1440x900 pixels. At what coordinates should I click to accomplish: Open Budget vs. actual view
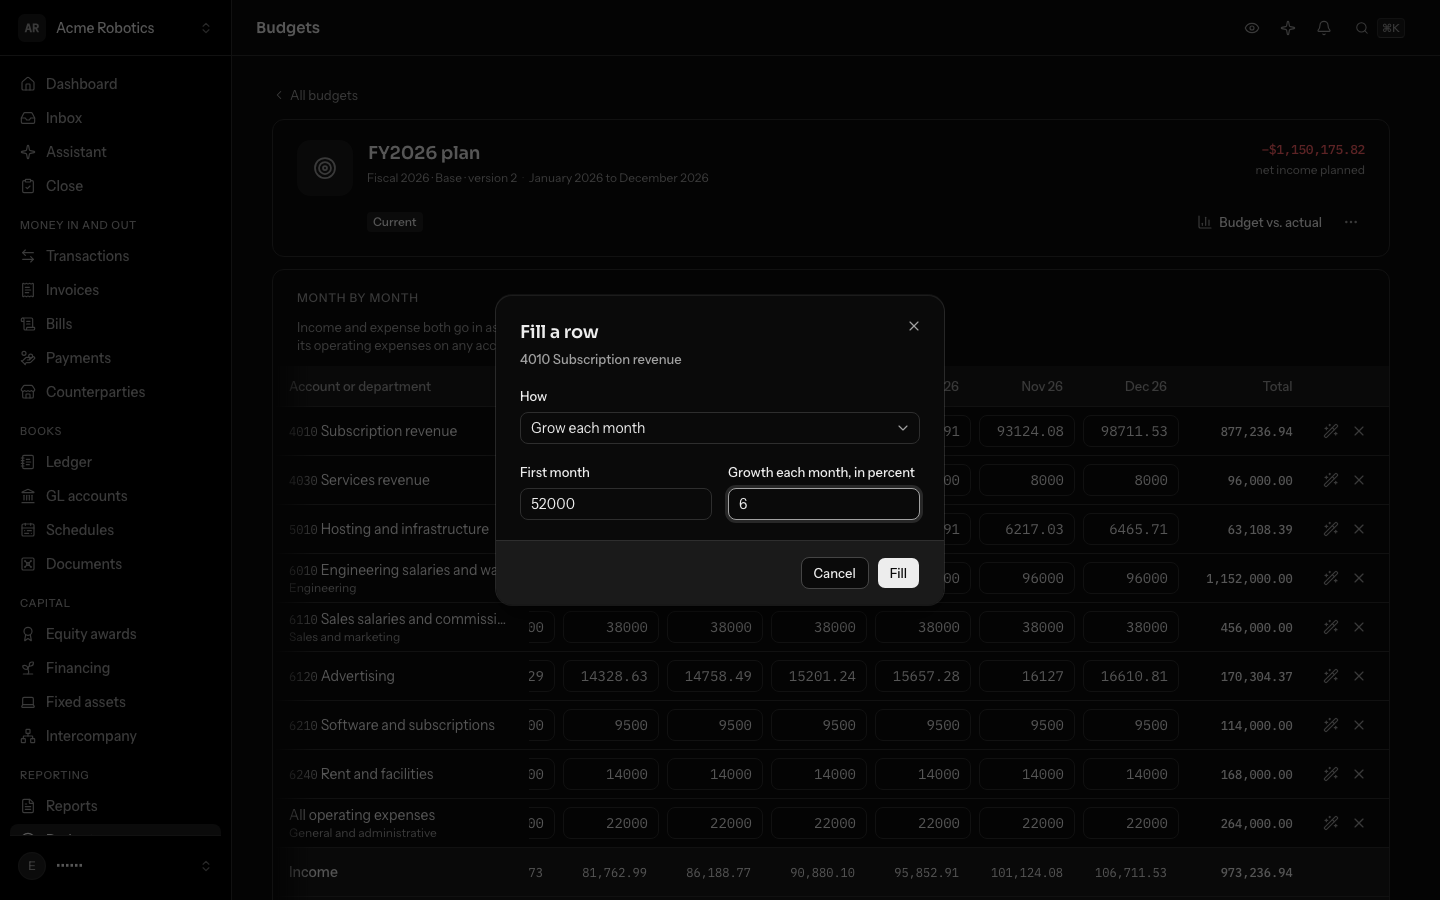[x=1260, y=222]
